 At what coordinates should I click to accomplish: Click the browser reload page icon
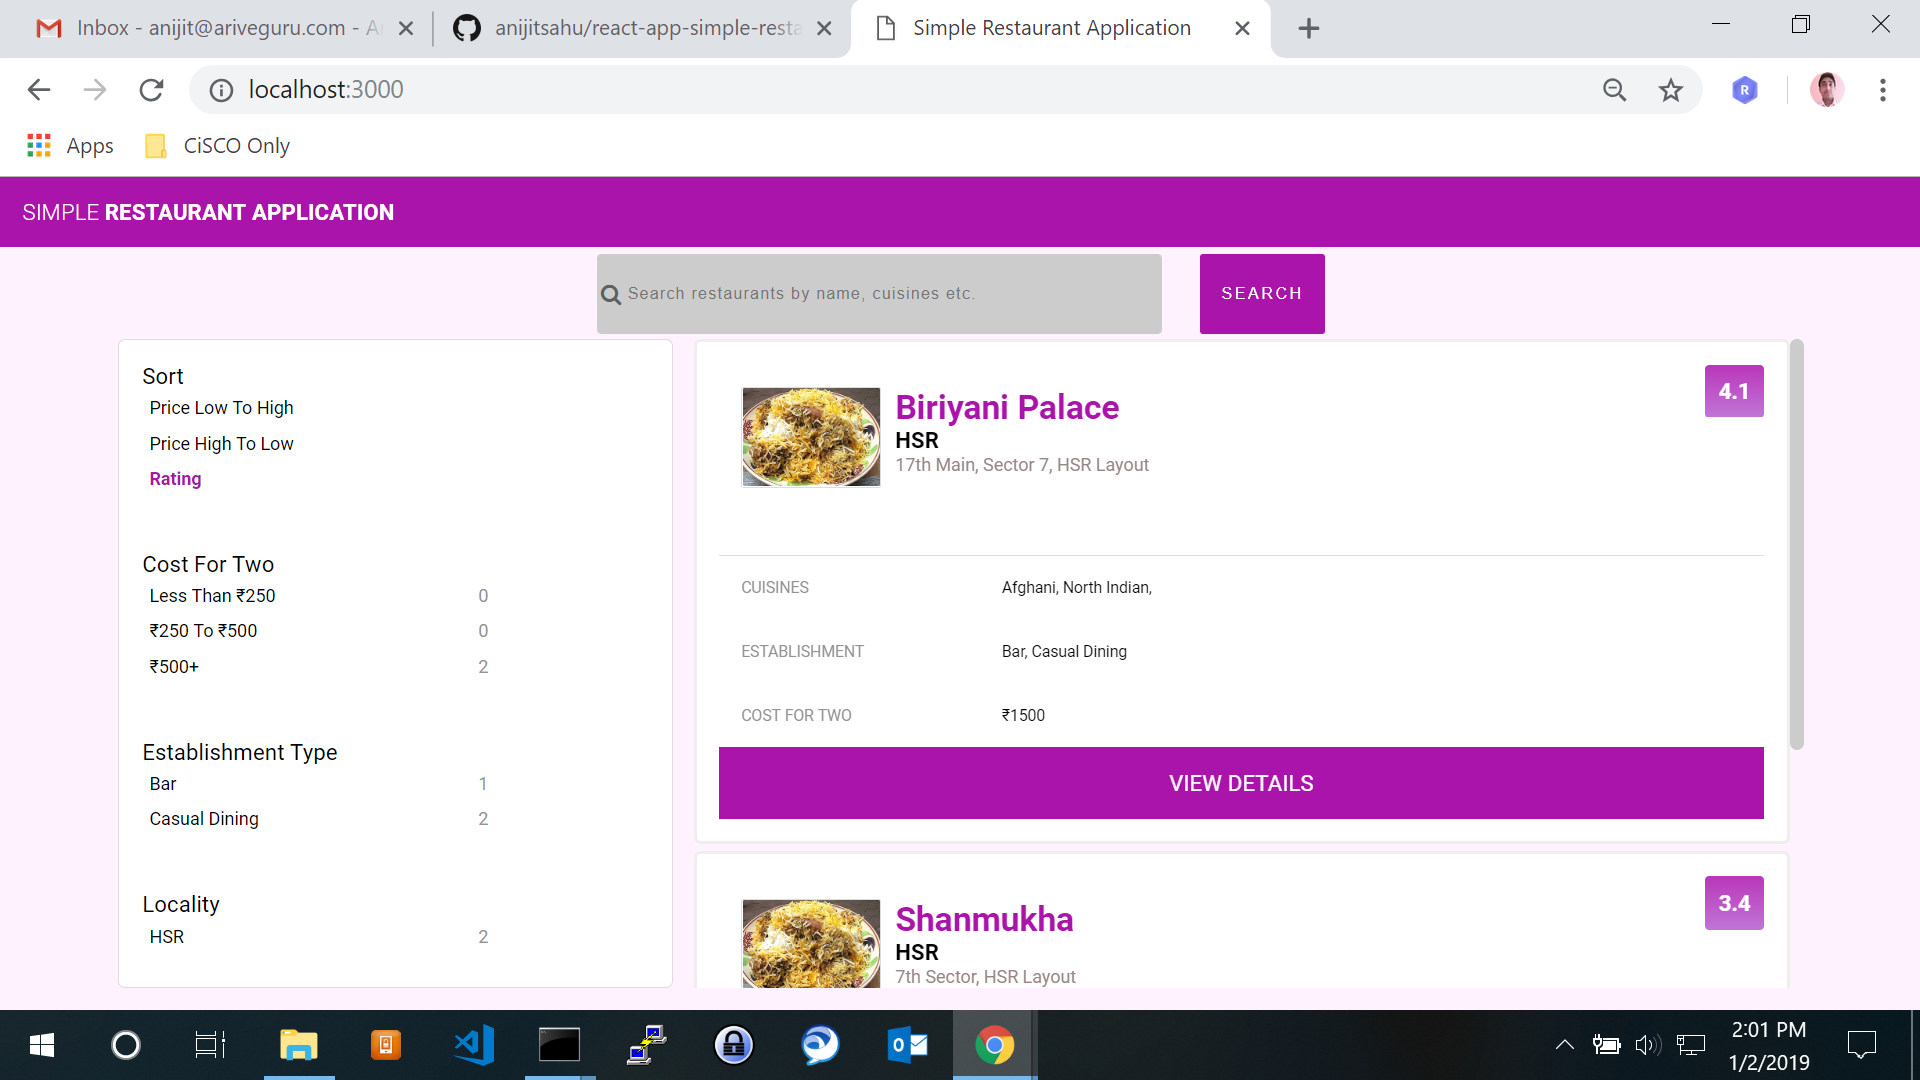pyautogui.click(x=151, y=90)
